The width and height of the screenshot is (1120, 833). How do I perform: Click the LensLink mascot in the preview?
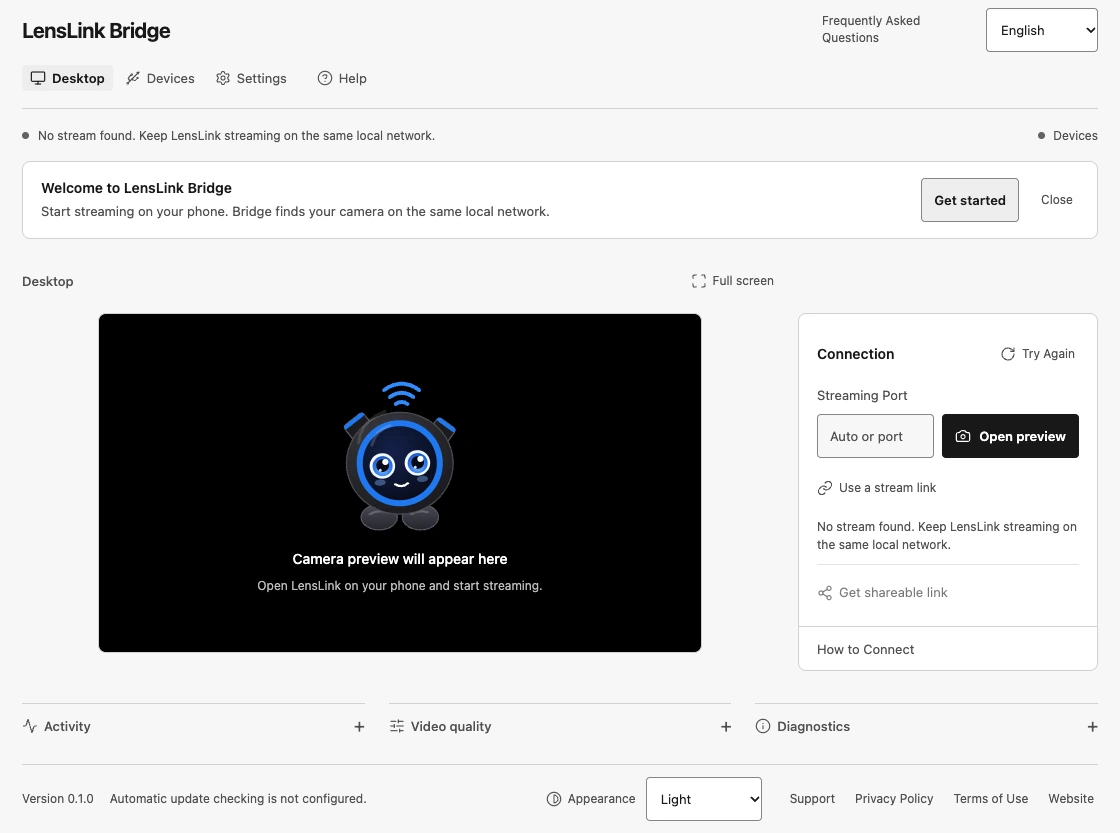pyautogui.click(x=400, y=457)
